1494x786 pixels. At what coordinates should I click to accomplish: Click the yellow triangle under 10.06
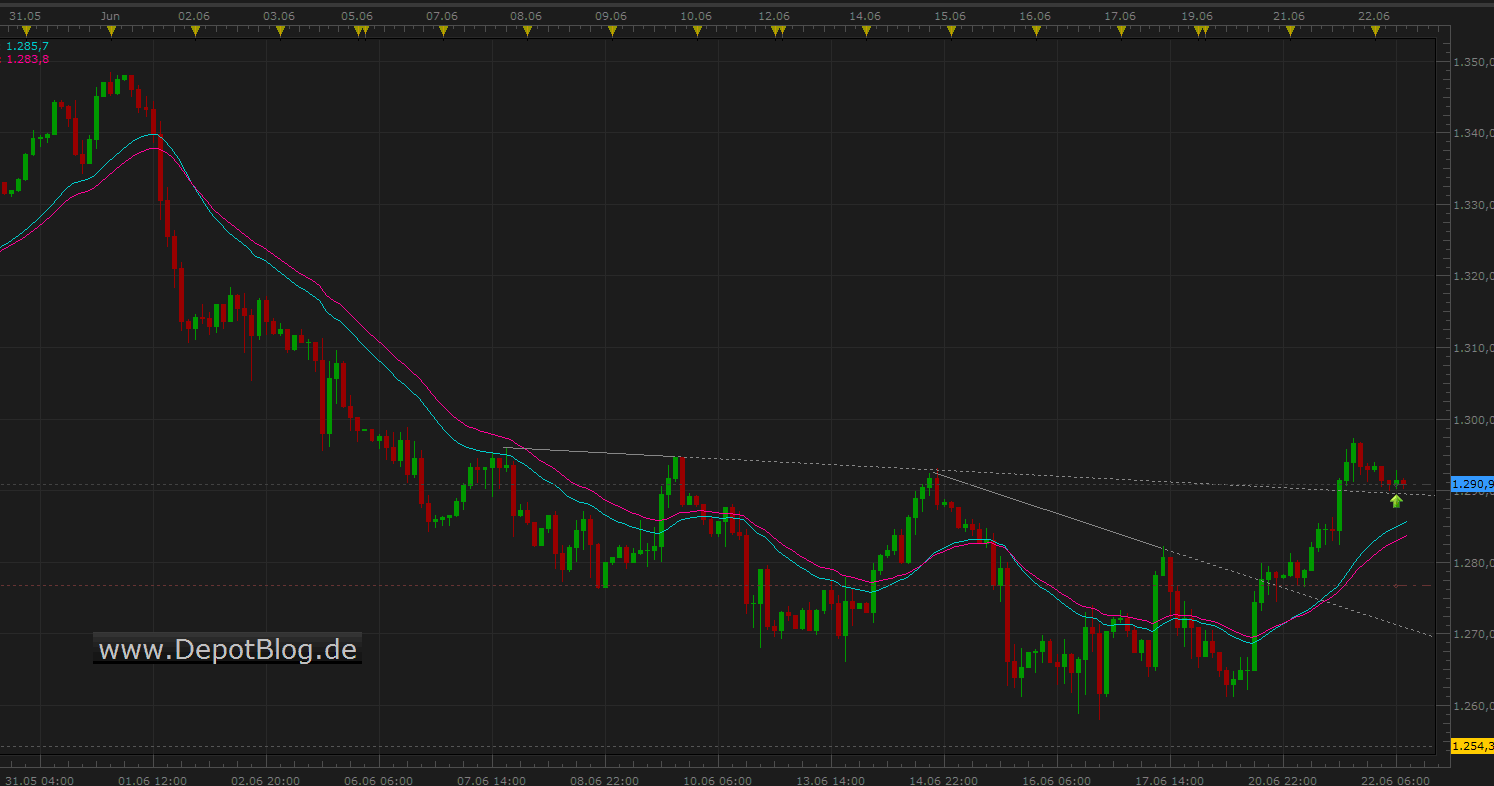pos(696,32)
